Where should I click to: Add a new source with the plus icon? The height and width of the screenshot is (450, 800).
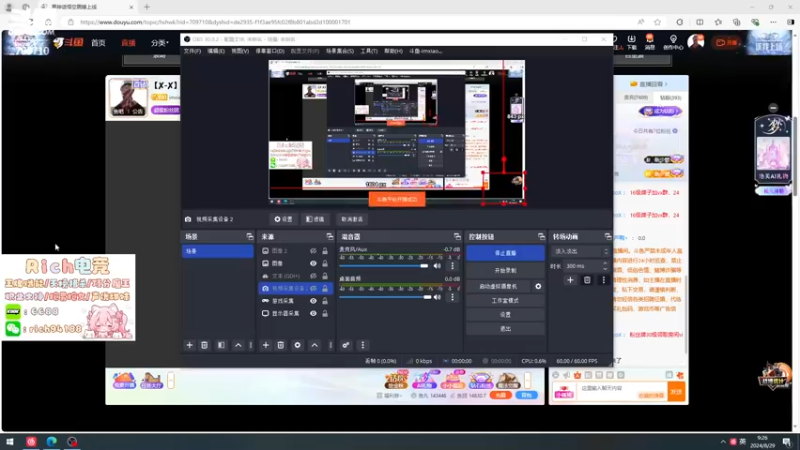click(265, 345)
